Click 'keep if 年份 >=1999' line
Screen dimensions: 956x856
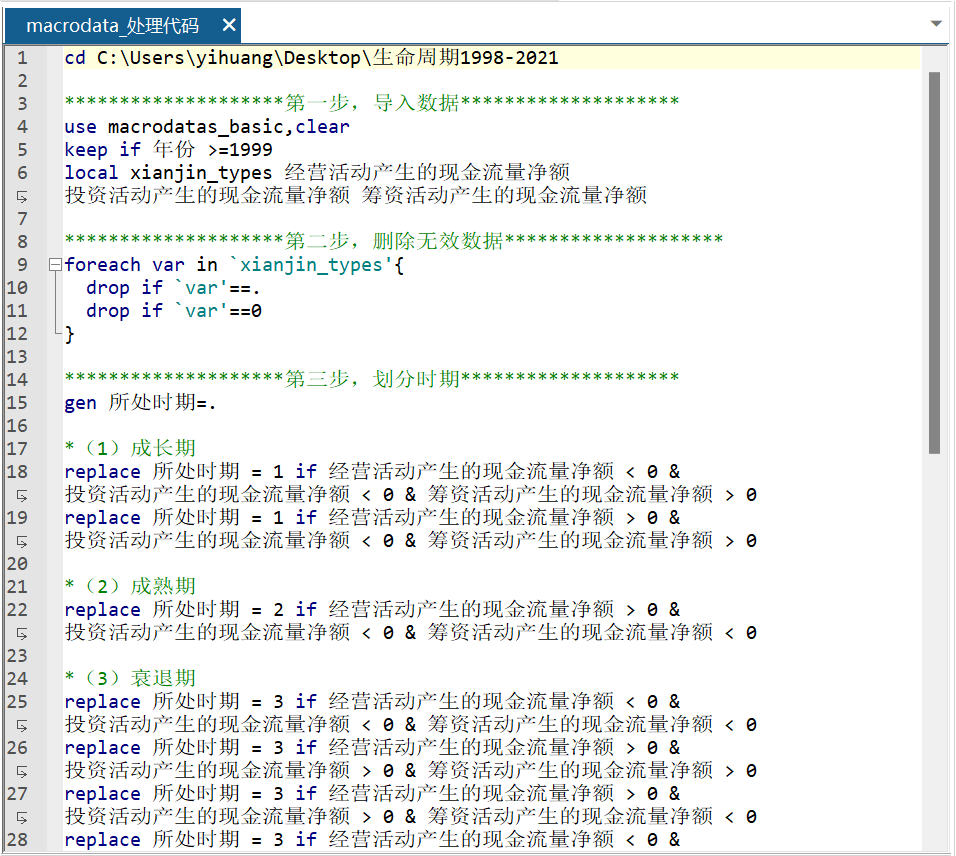168,149
